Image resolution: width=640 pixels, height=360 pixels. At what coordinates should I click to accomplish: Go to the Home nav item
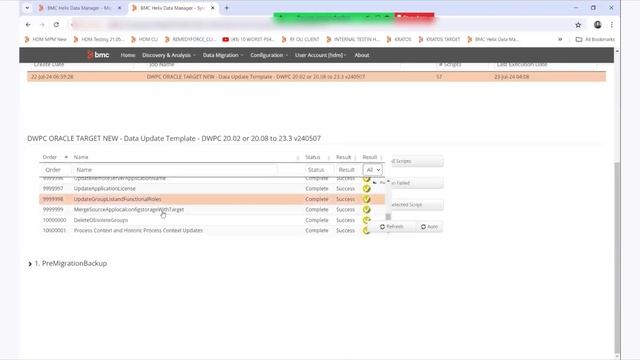(x=128, y=55)
